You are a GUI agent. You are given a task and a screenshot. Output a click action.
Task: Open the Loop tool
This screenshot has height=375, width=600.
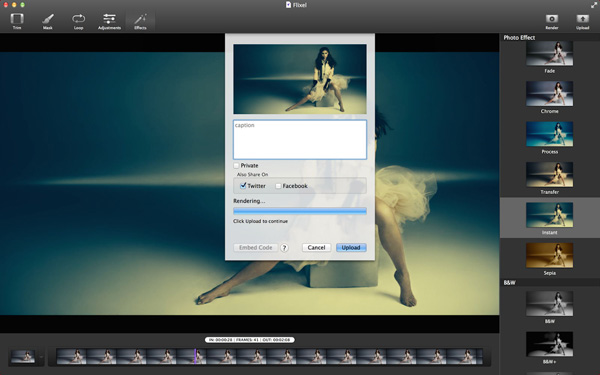[78, 21]
